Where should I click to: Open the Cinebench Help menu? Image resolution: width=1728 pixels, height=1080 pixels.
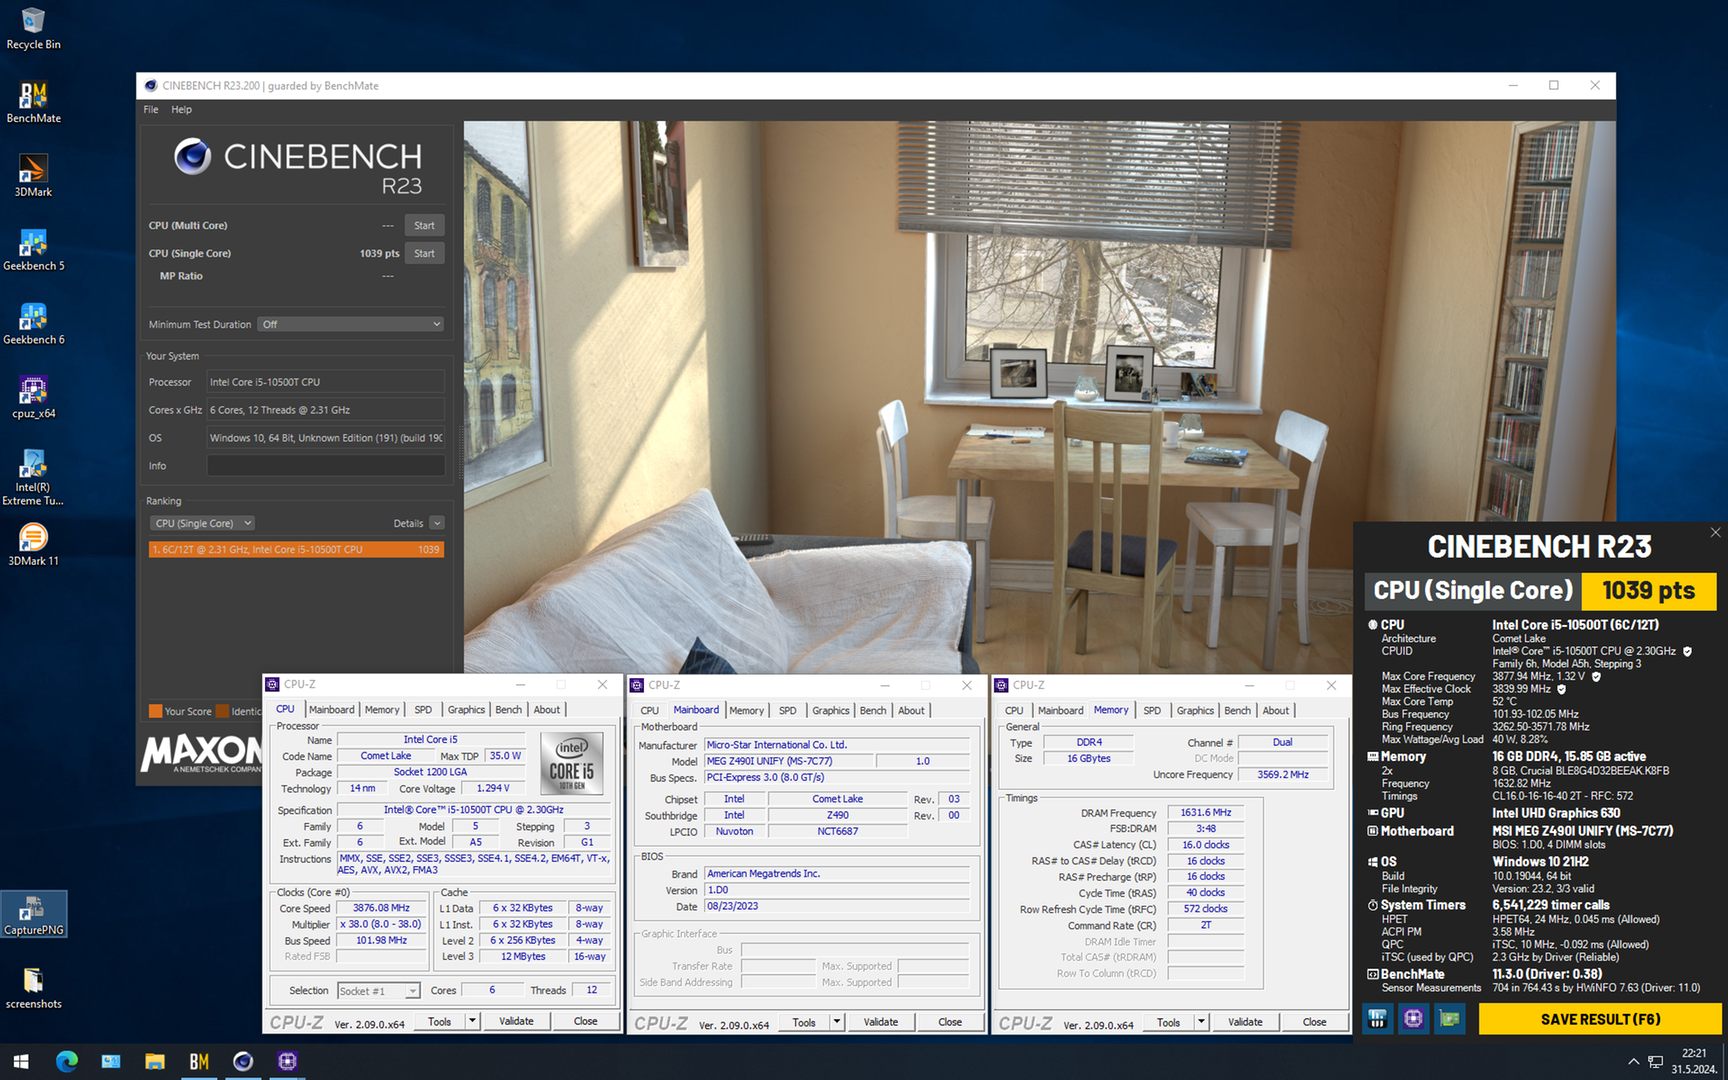(181, 109)
